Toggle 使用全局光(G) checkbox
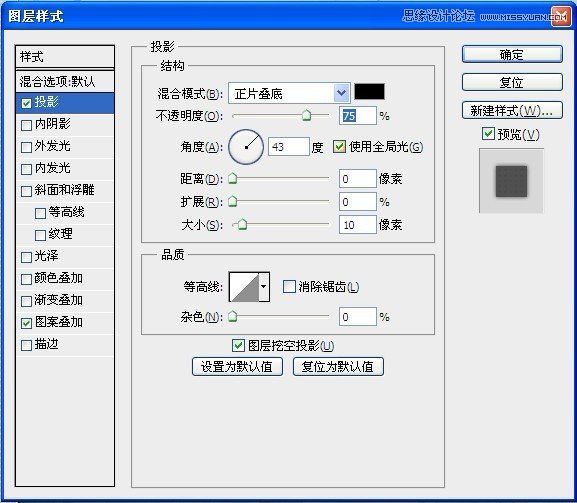 (339, 146)
